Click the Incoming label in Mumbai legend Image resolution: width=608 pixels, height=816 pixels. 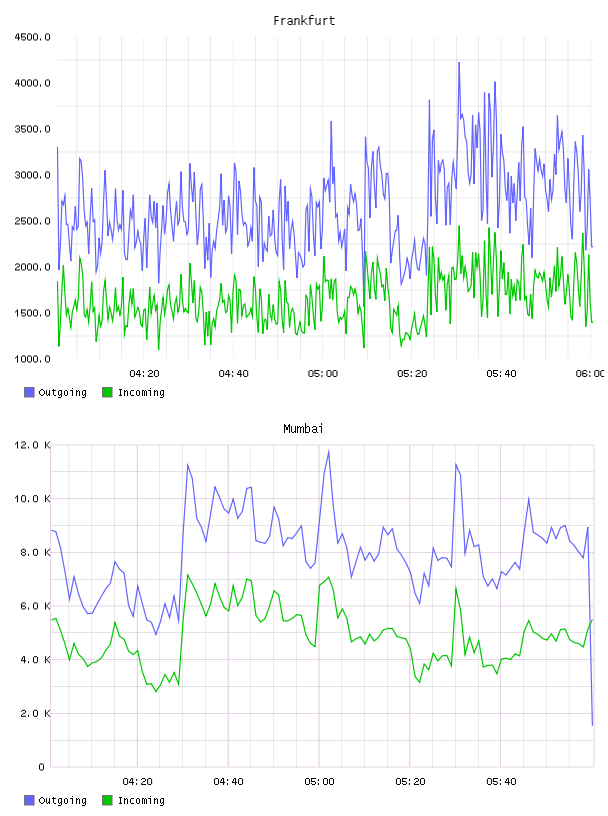pos(141,801)
